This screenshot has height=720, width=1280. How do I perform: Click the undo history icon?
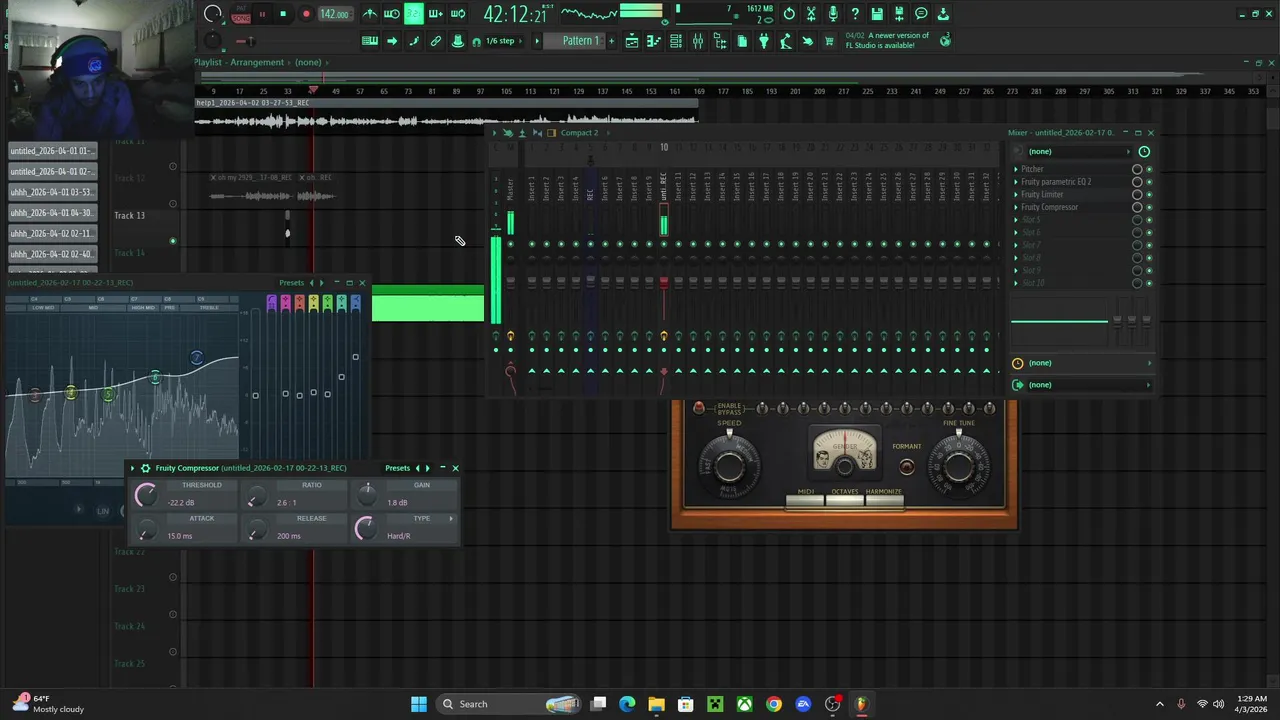(x=789, y=14)
